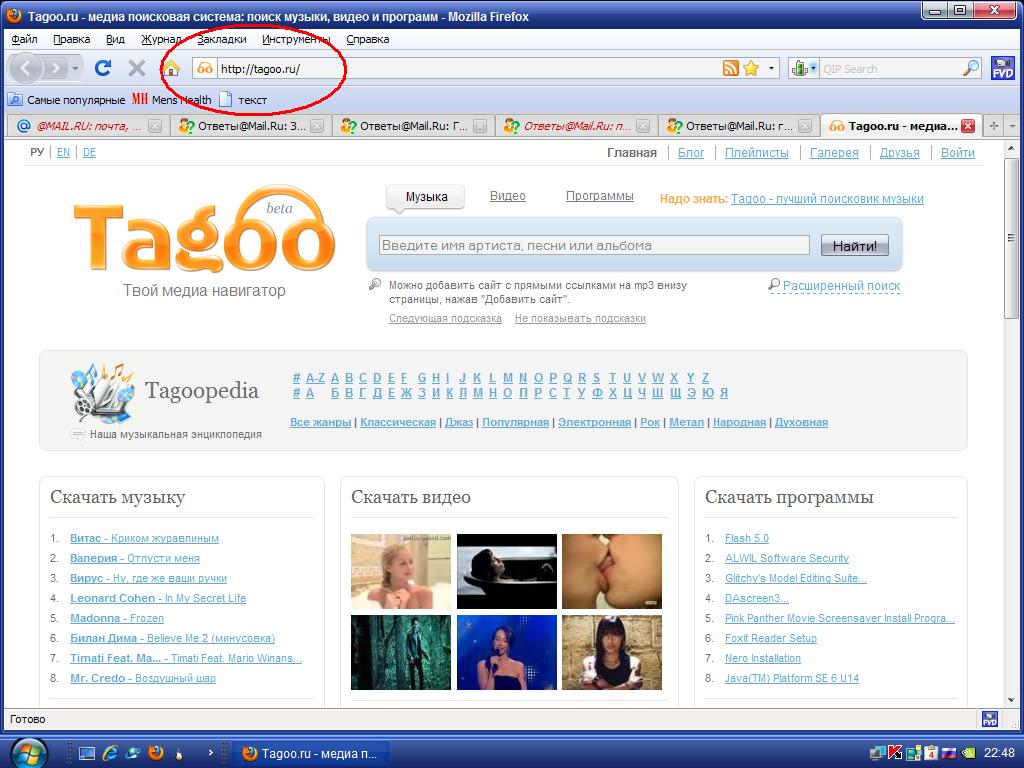Screen dimensions: 1024x768
Task: Stop loading with the X icon
Action: pos(136,67)
